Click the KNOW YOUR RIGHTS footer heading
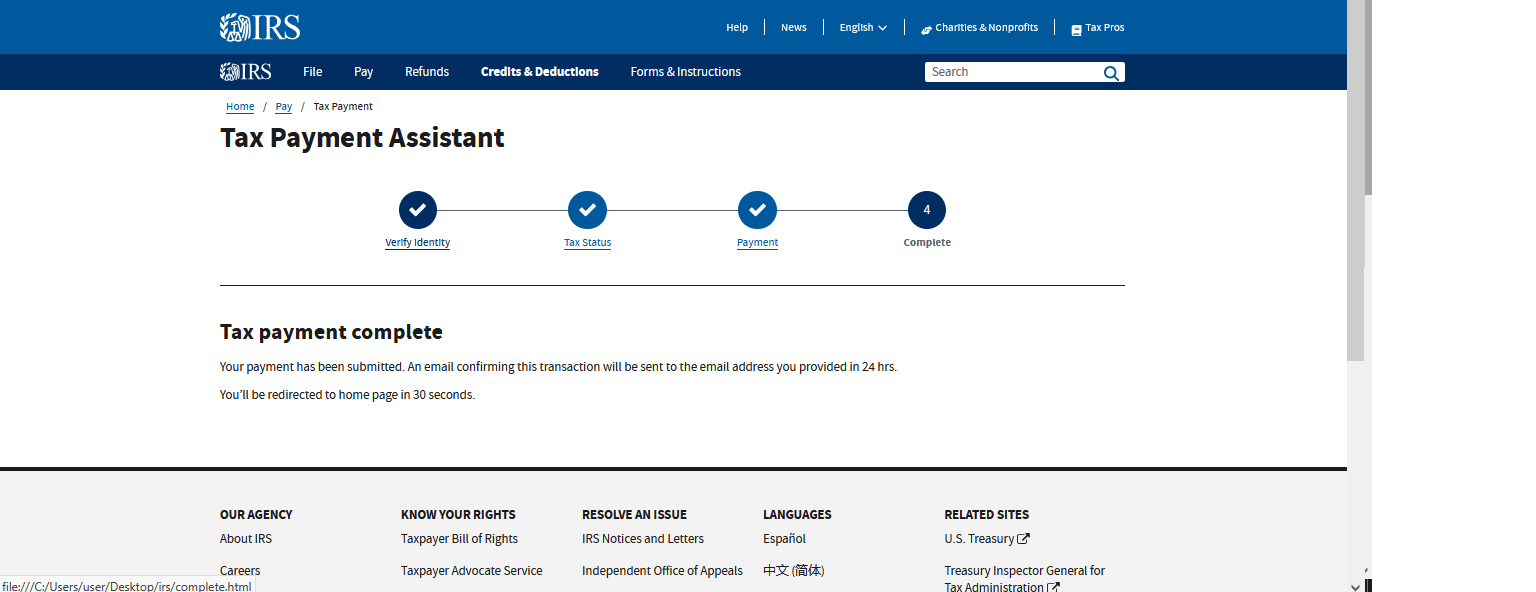 point(458,515)
